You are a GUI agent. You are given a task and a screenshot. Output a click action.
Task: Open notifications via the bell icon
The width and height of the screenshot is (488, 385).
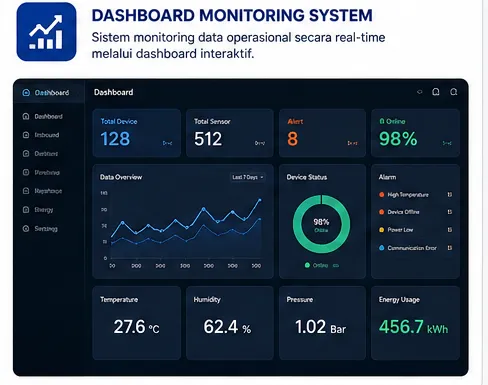pos(436,92)
